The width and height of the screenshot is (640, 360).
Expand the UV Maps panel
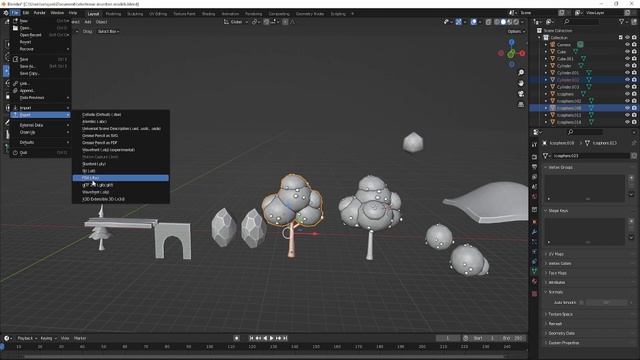click(555, 254)
